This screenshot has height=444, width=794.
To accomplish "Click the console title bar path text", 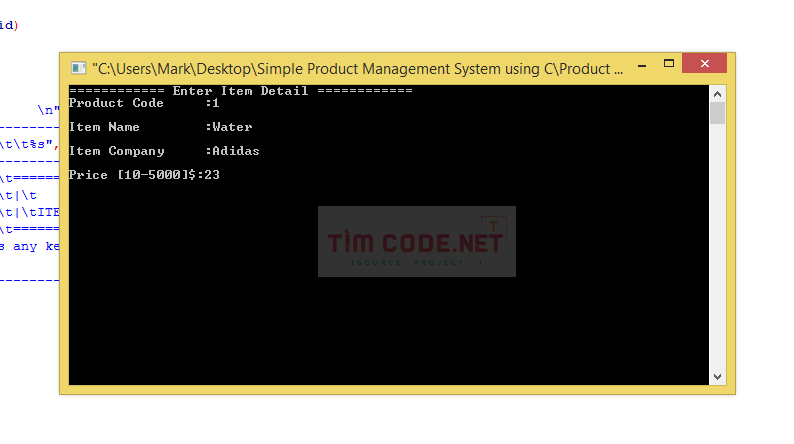I will [x=358, y=69].
